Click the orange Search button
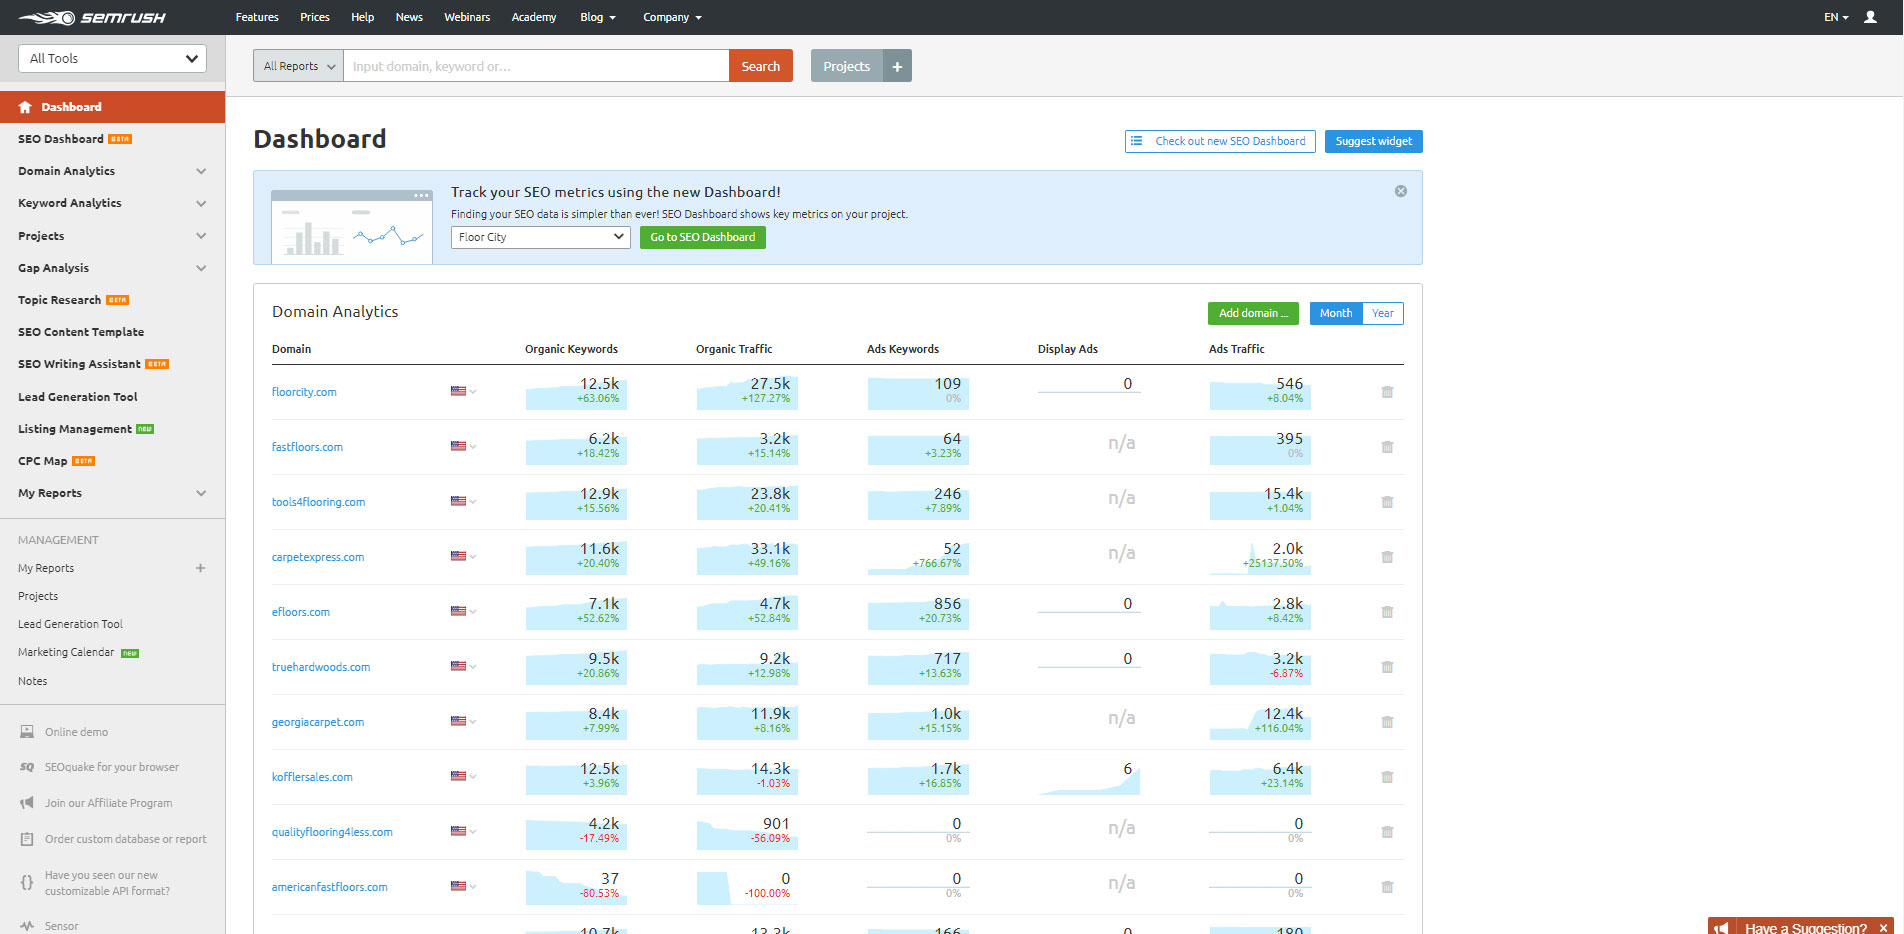This screenshot has height=934, width=1904. 761,66
